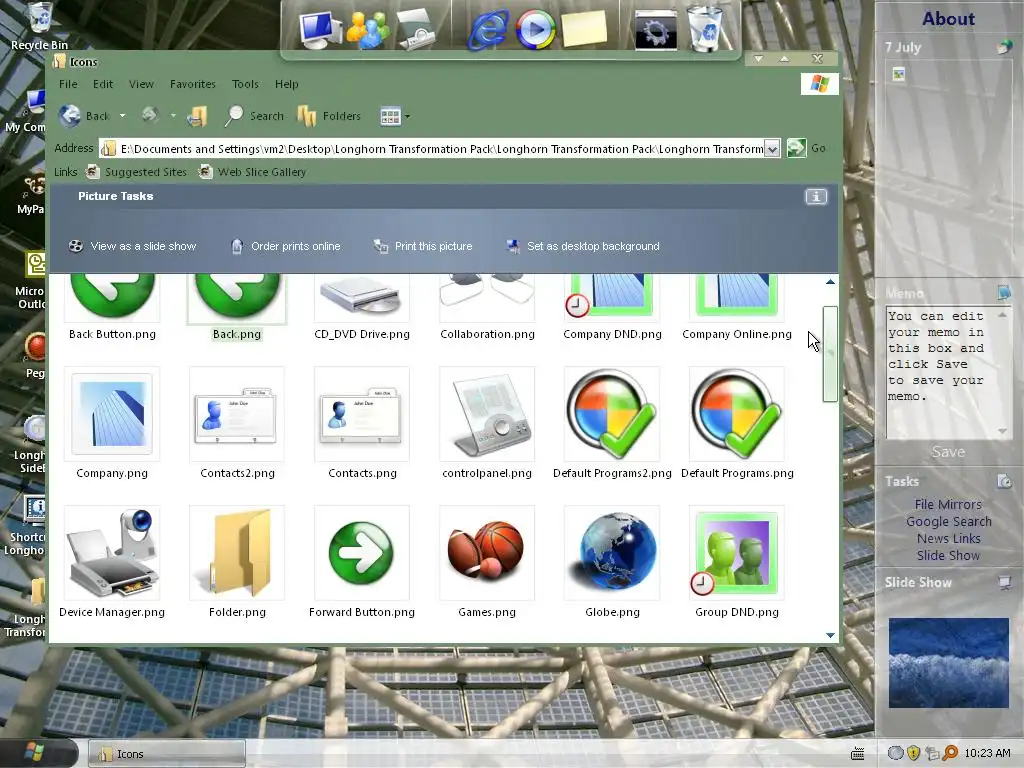Open the View menu

[x=141, y=84]
